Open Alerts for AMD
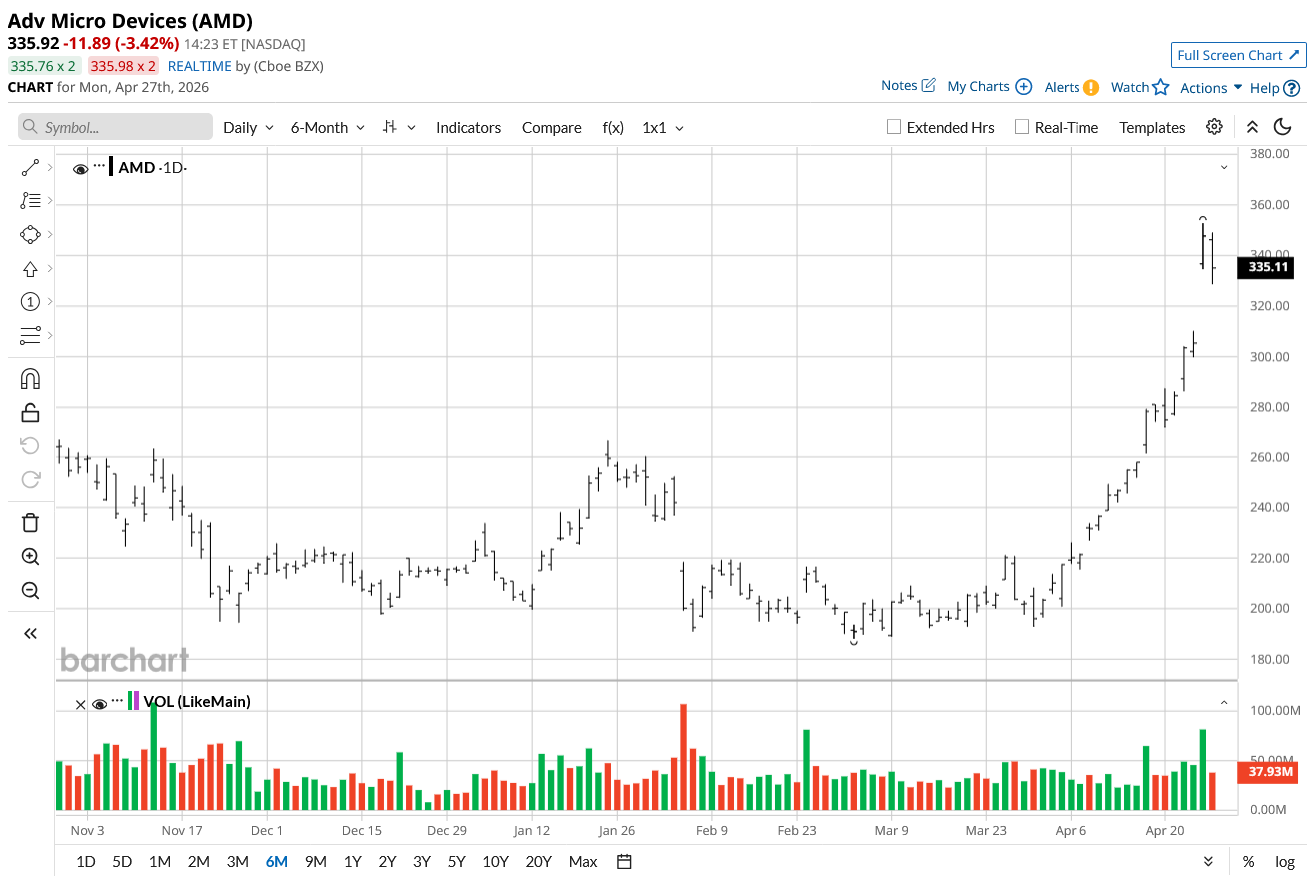This screenshot has width=1308, height=876. click(x=1072, y=87)
